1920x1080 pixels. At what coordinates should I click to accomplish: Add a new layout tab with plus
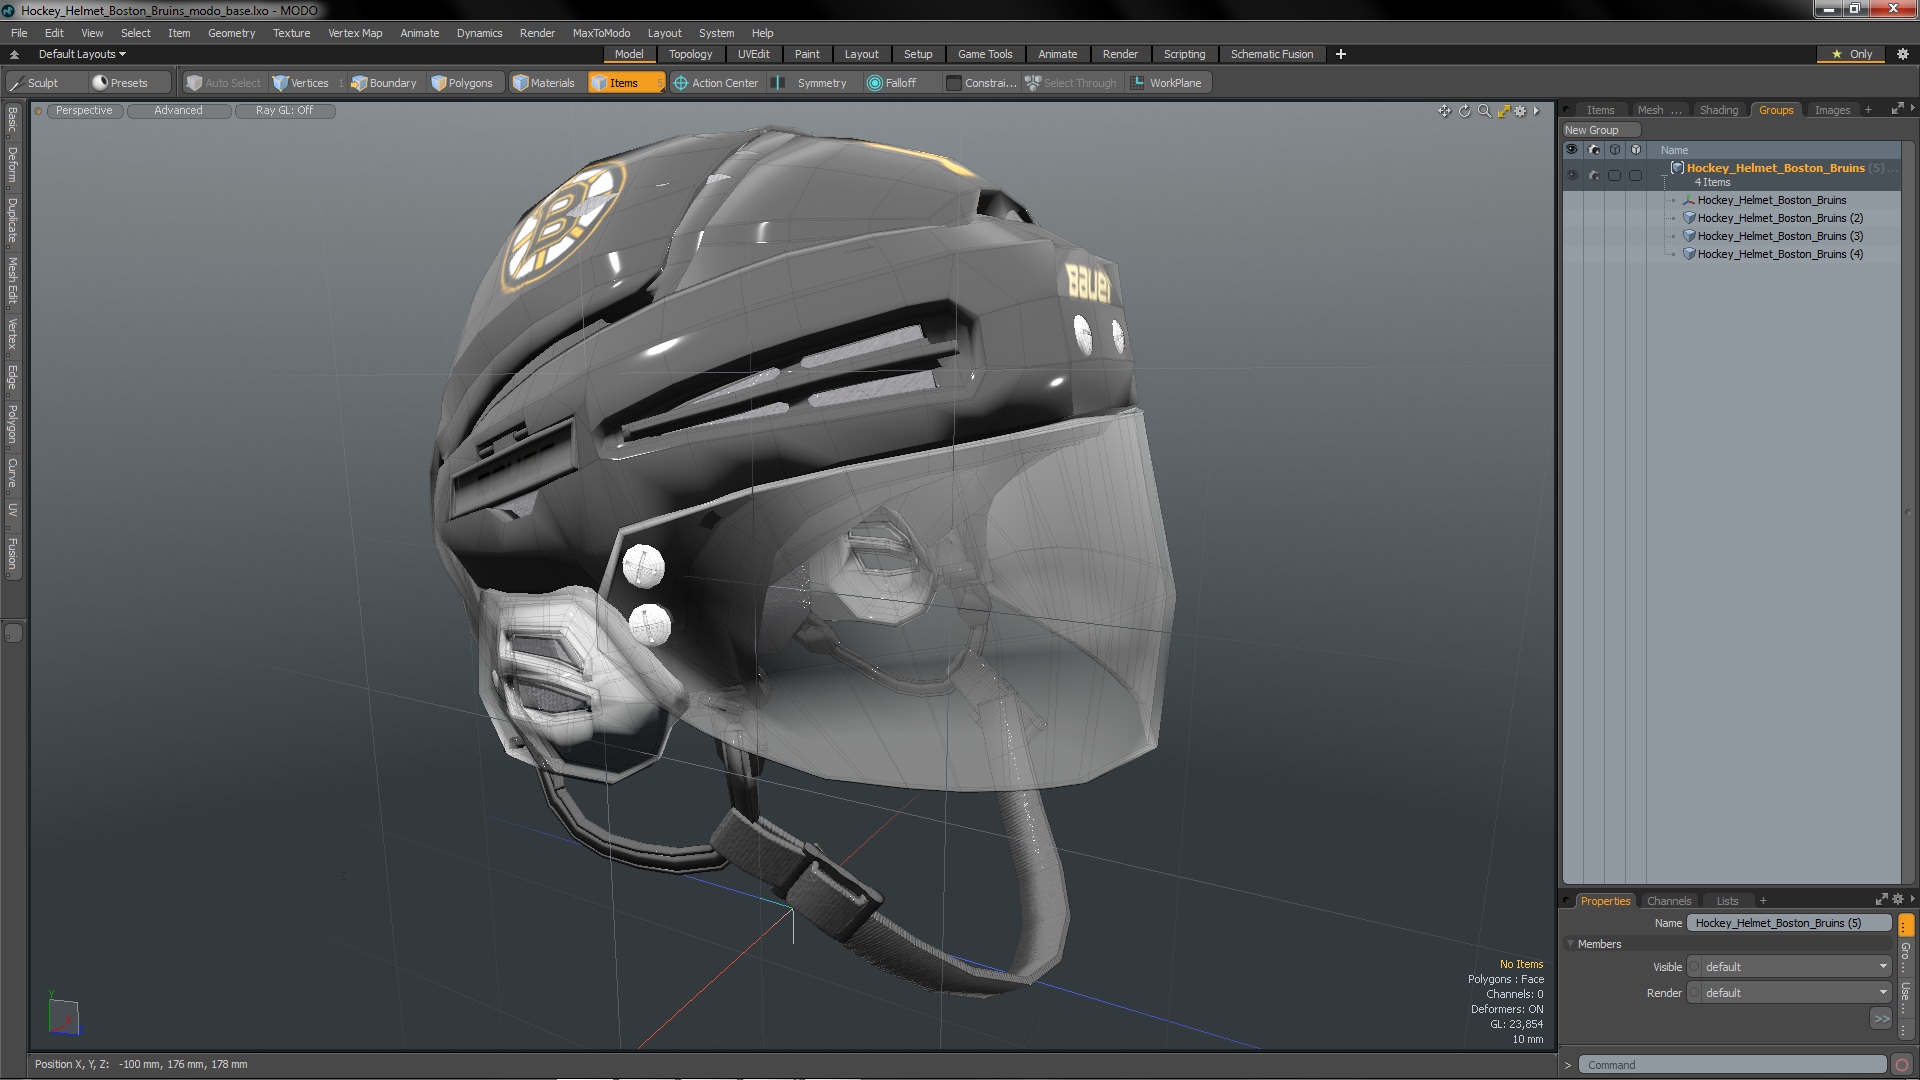(x=1340, y=54)
